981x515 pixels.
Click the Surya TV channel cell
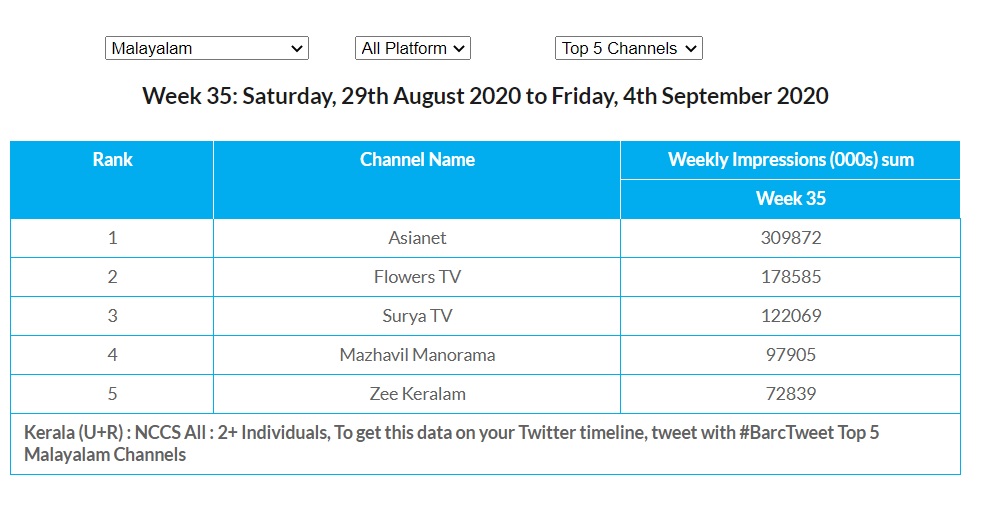(417, 316)
